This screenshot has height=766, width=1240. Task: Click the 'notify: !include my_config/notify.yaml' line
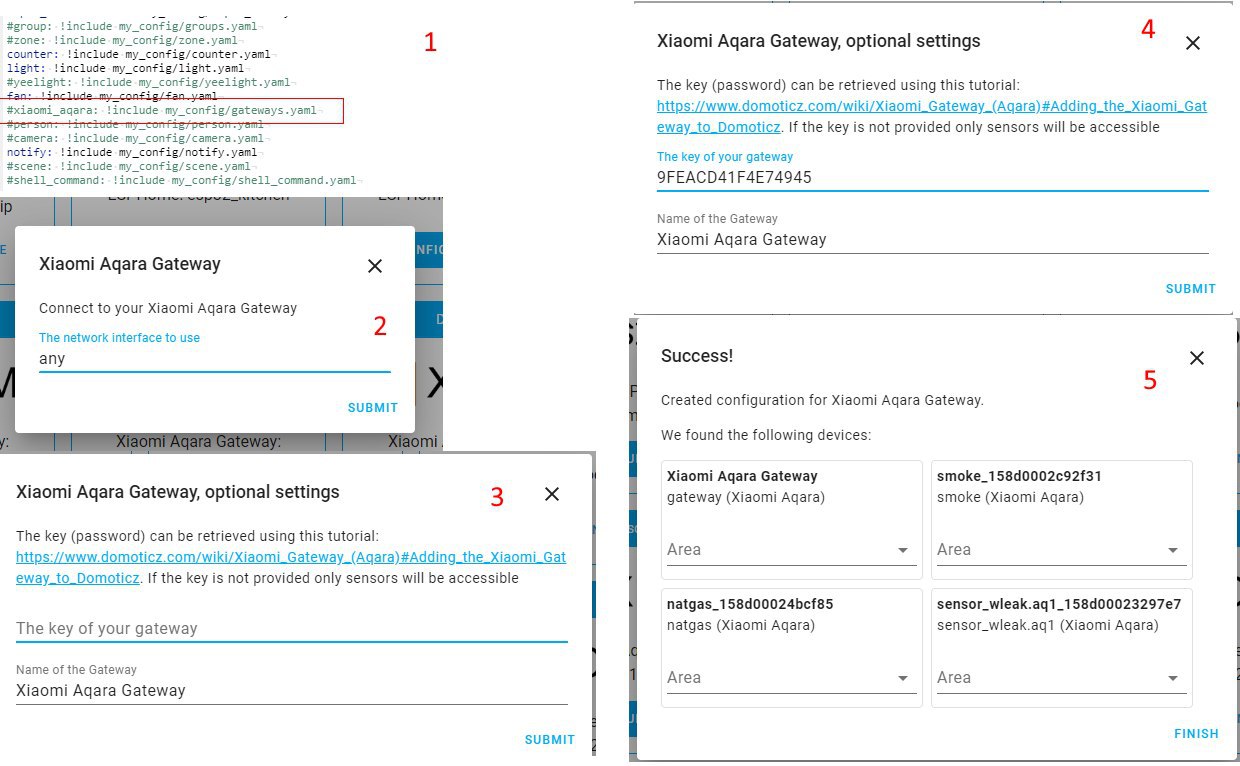[x=131, y=152]
